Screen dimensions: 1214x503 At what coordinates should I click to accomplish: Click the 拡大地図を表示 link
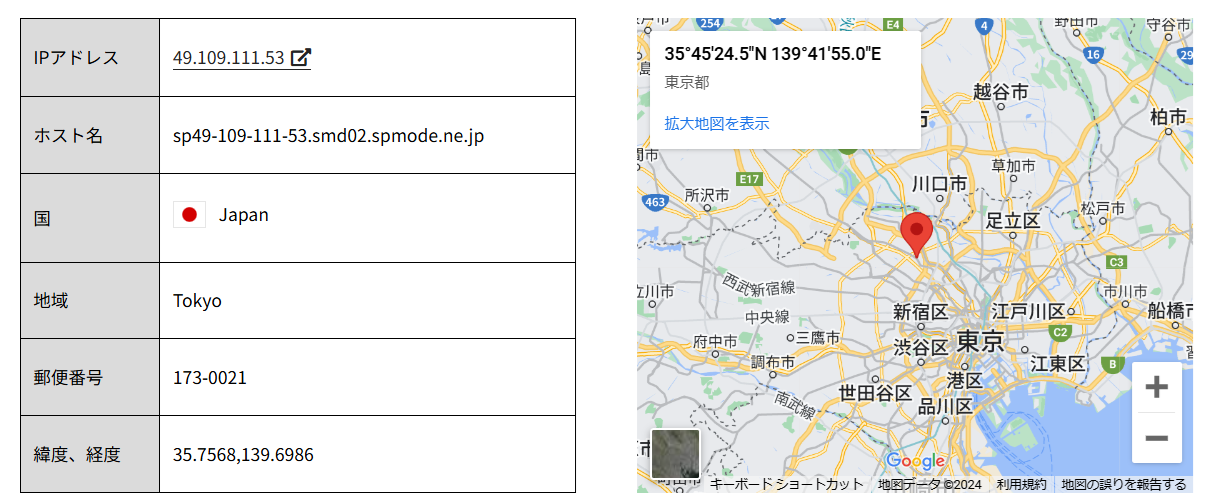717,123
